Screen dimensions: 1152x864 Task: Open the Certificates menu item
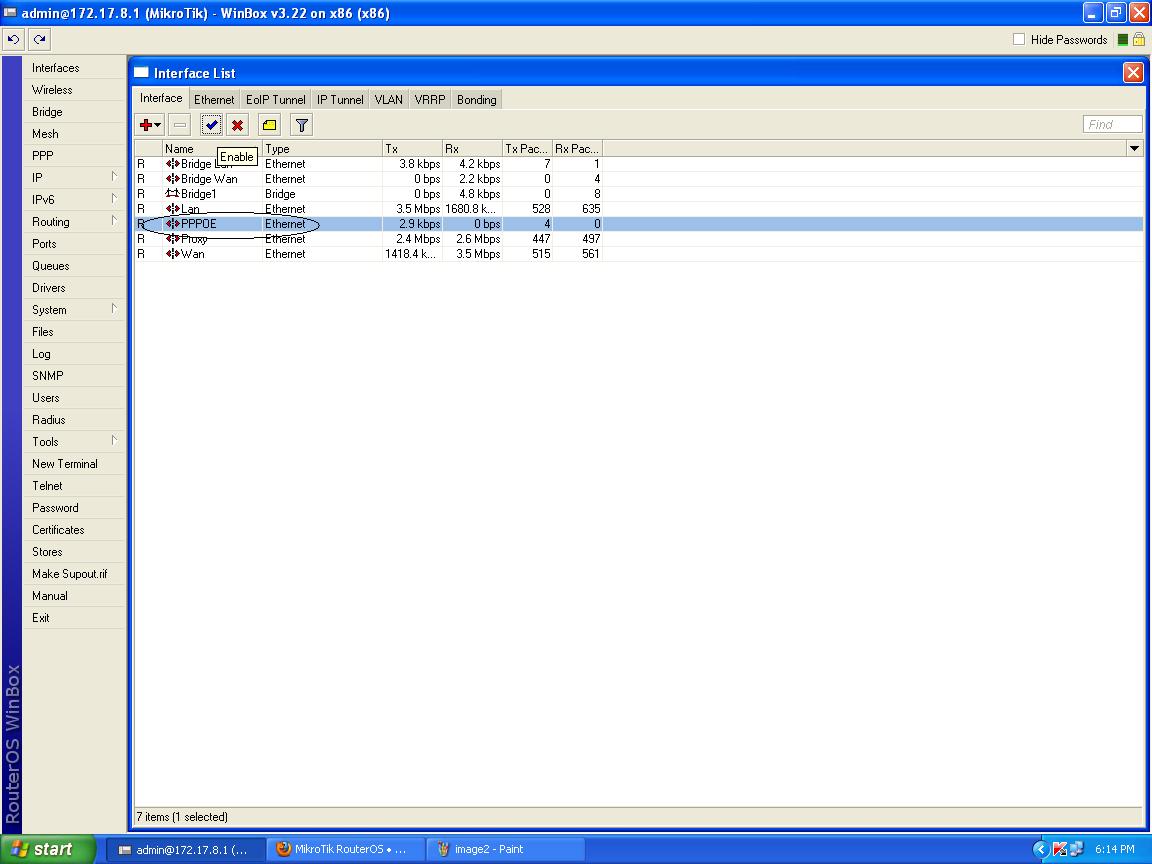coord(73,530)
